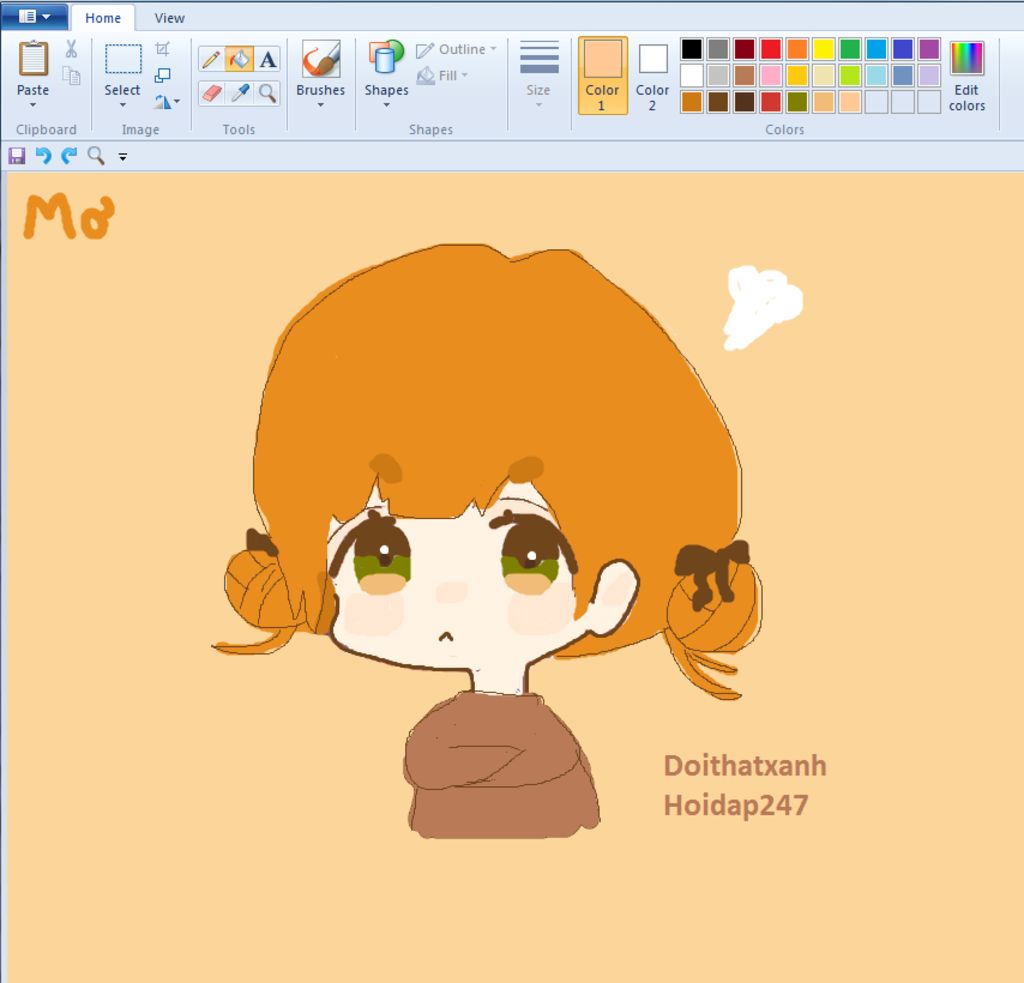Pick the pink color swatch
The image size is (1024, 983).
(771, 75)
